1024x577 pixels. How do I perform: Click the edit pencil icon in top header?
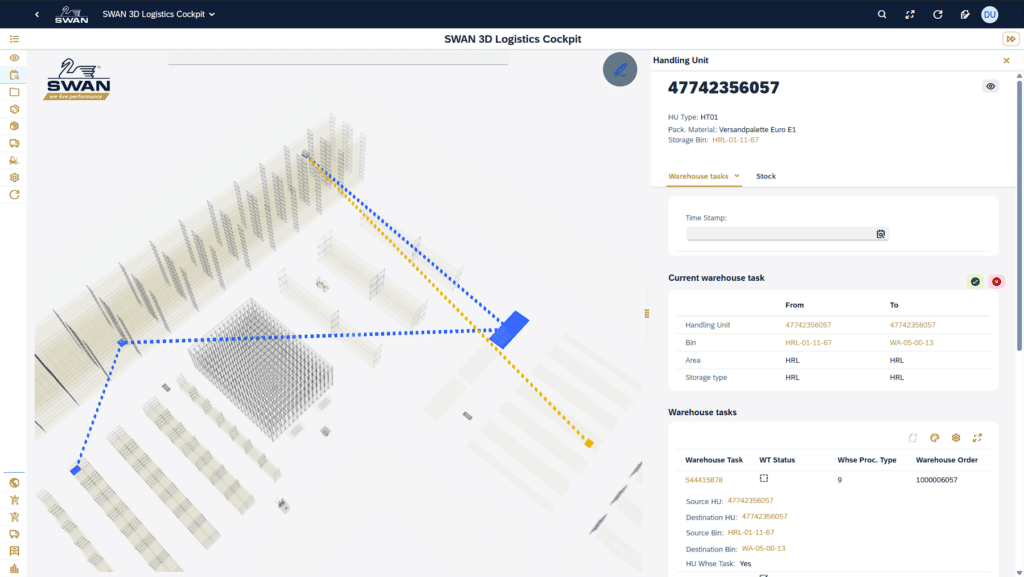[965, 14]
